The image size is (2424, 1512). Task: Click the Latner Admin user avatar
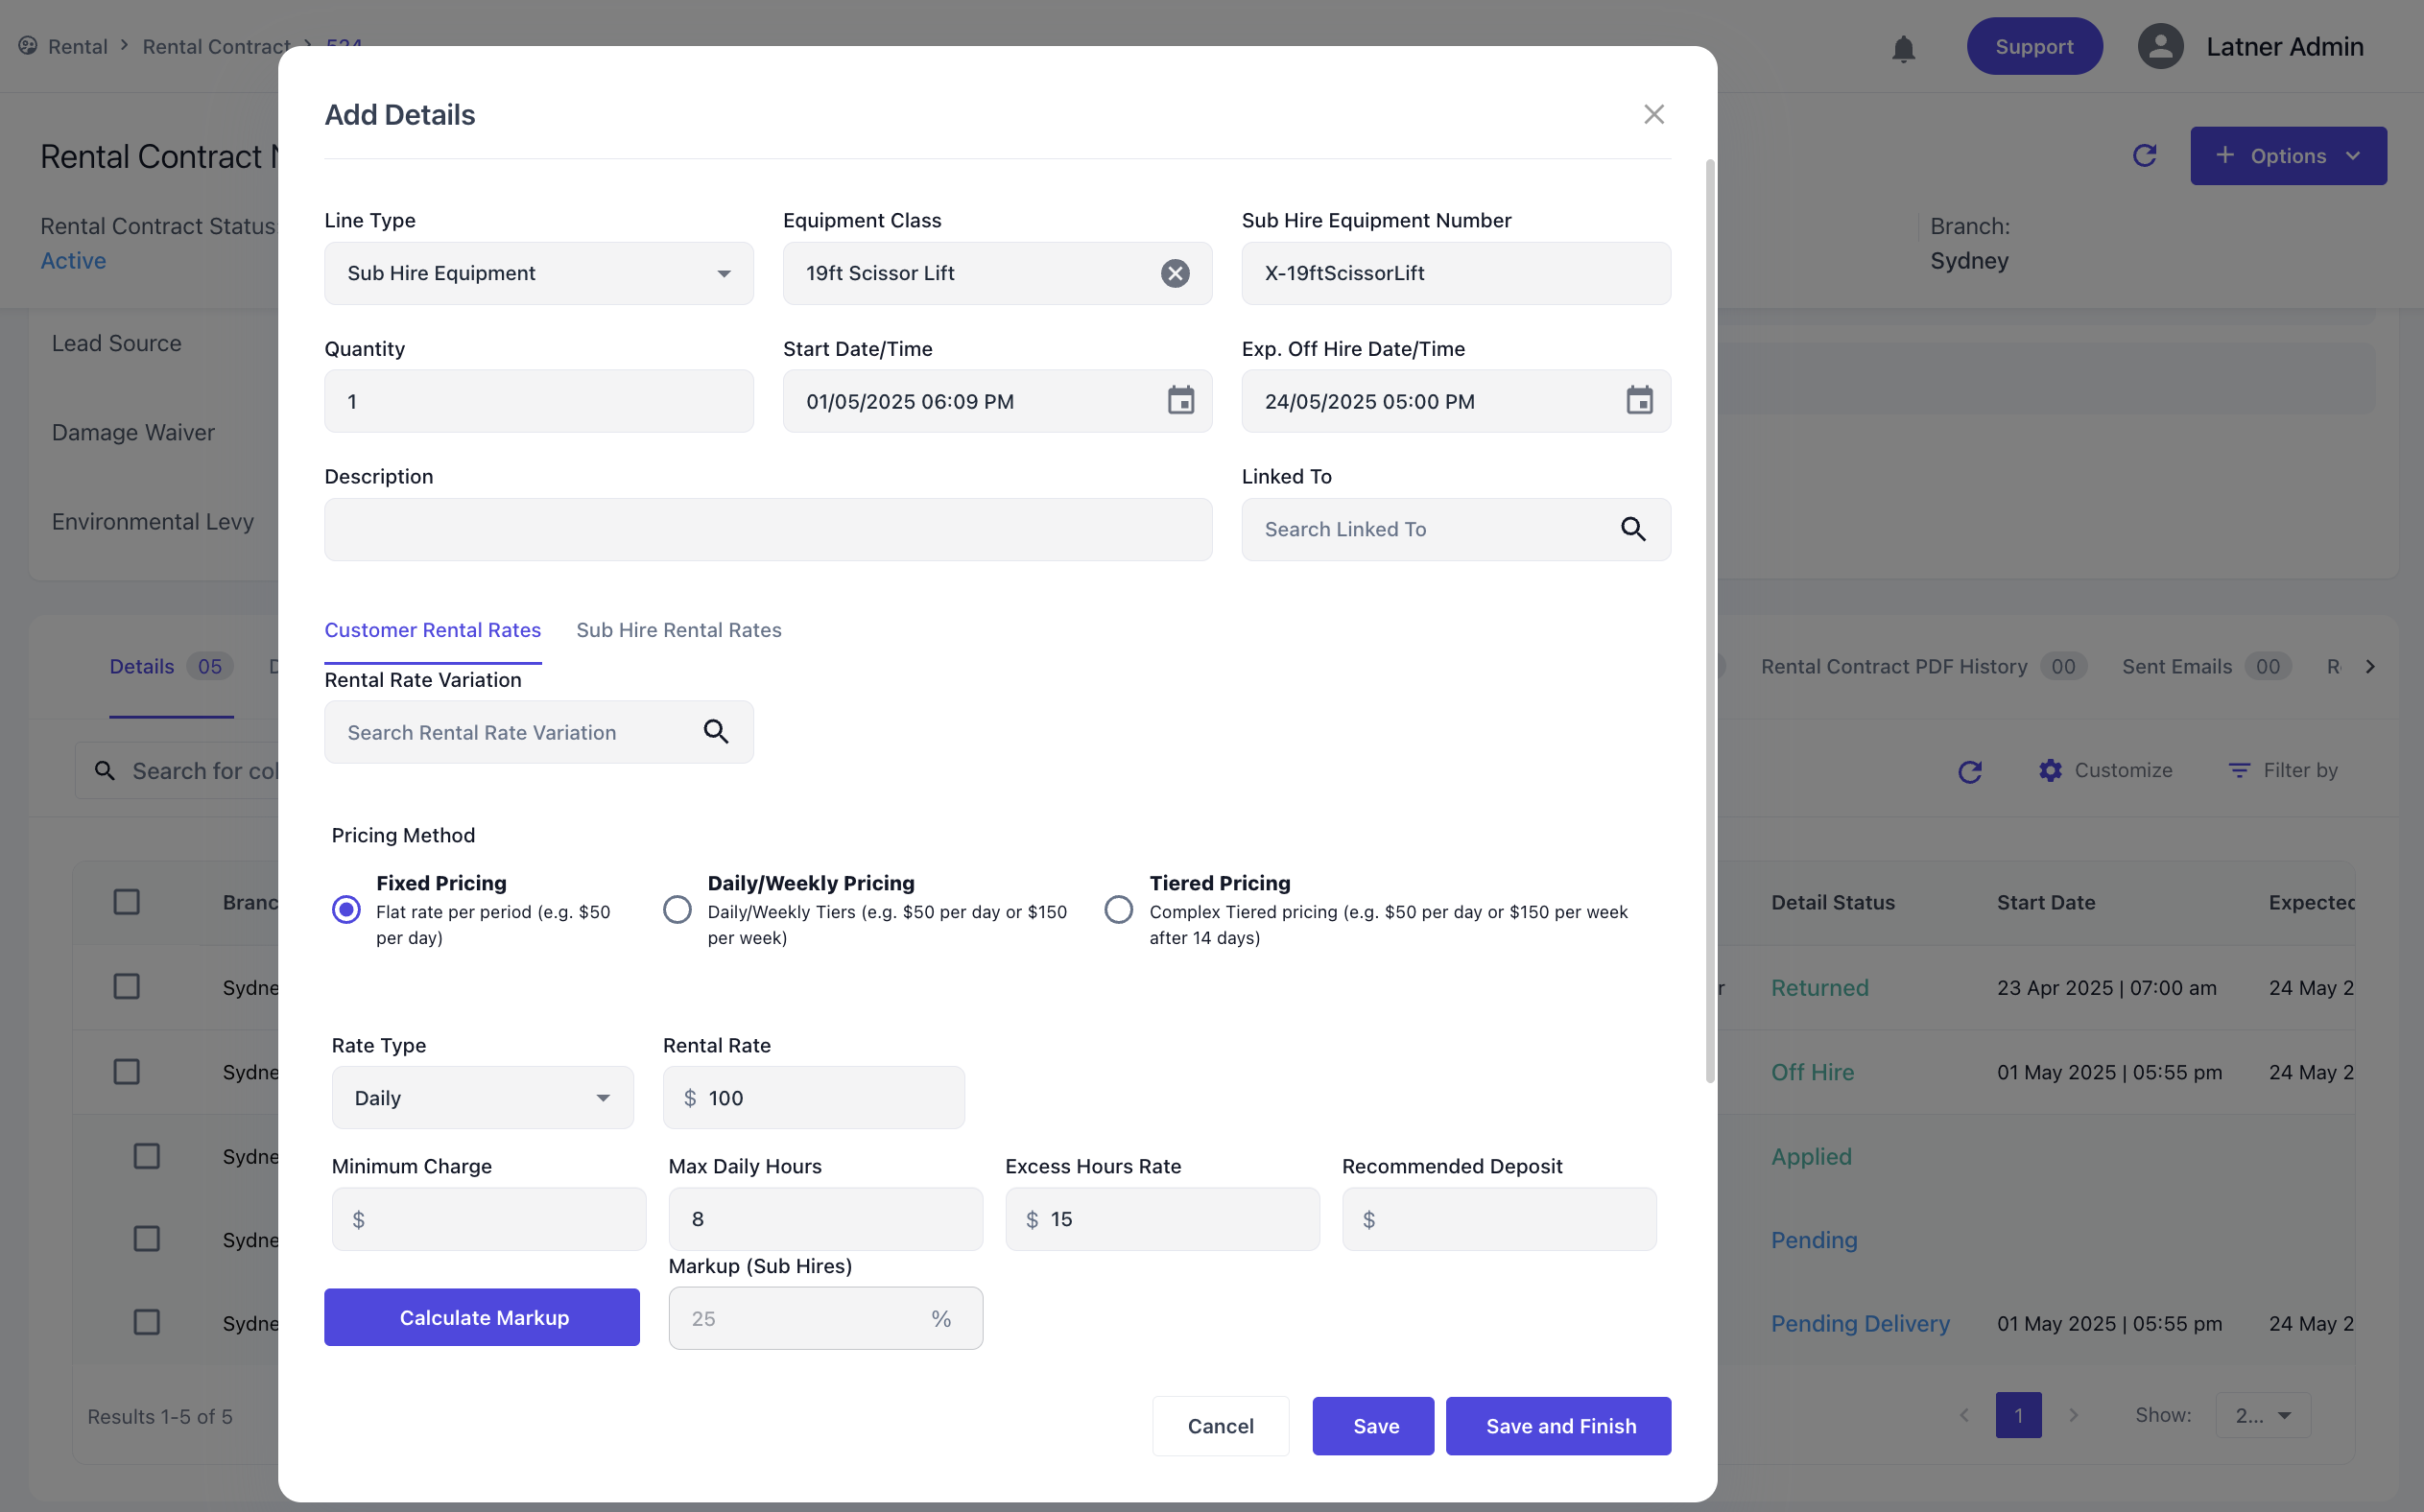click(2160, 47)
